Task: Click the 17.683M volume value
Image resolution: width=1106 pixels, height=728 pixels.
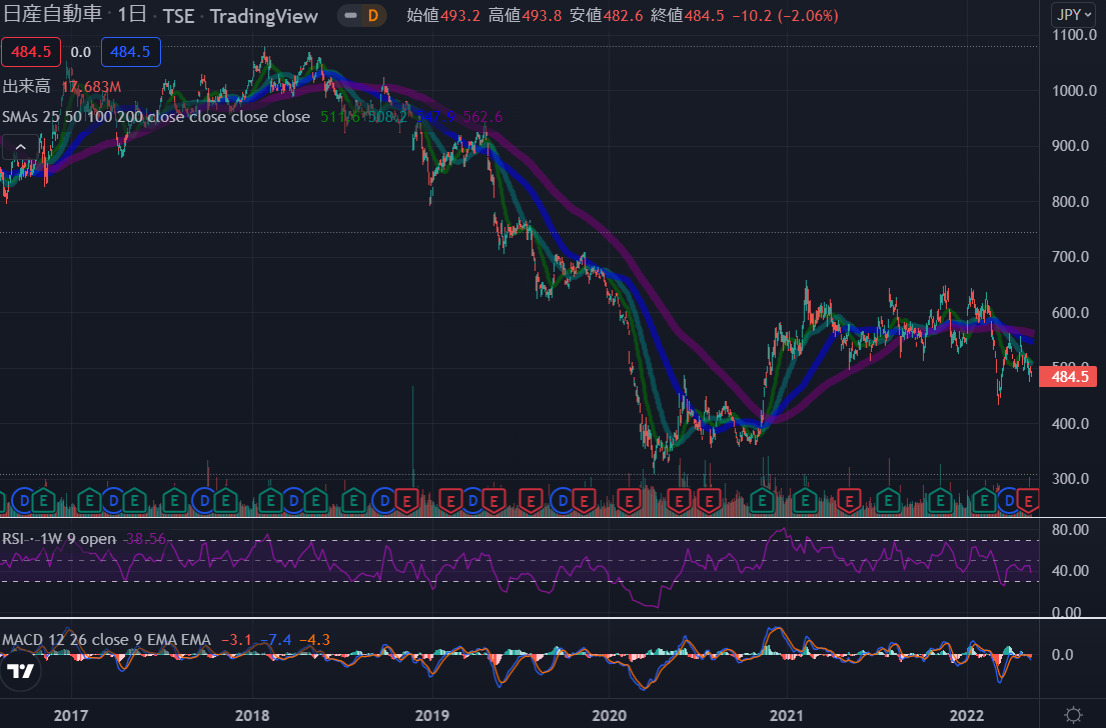Action: (91, 87)
